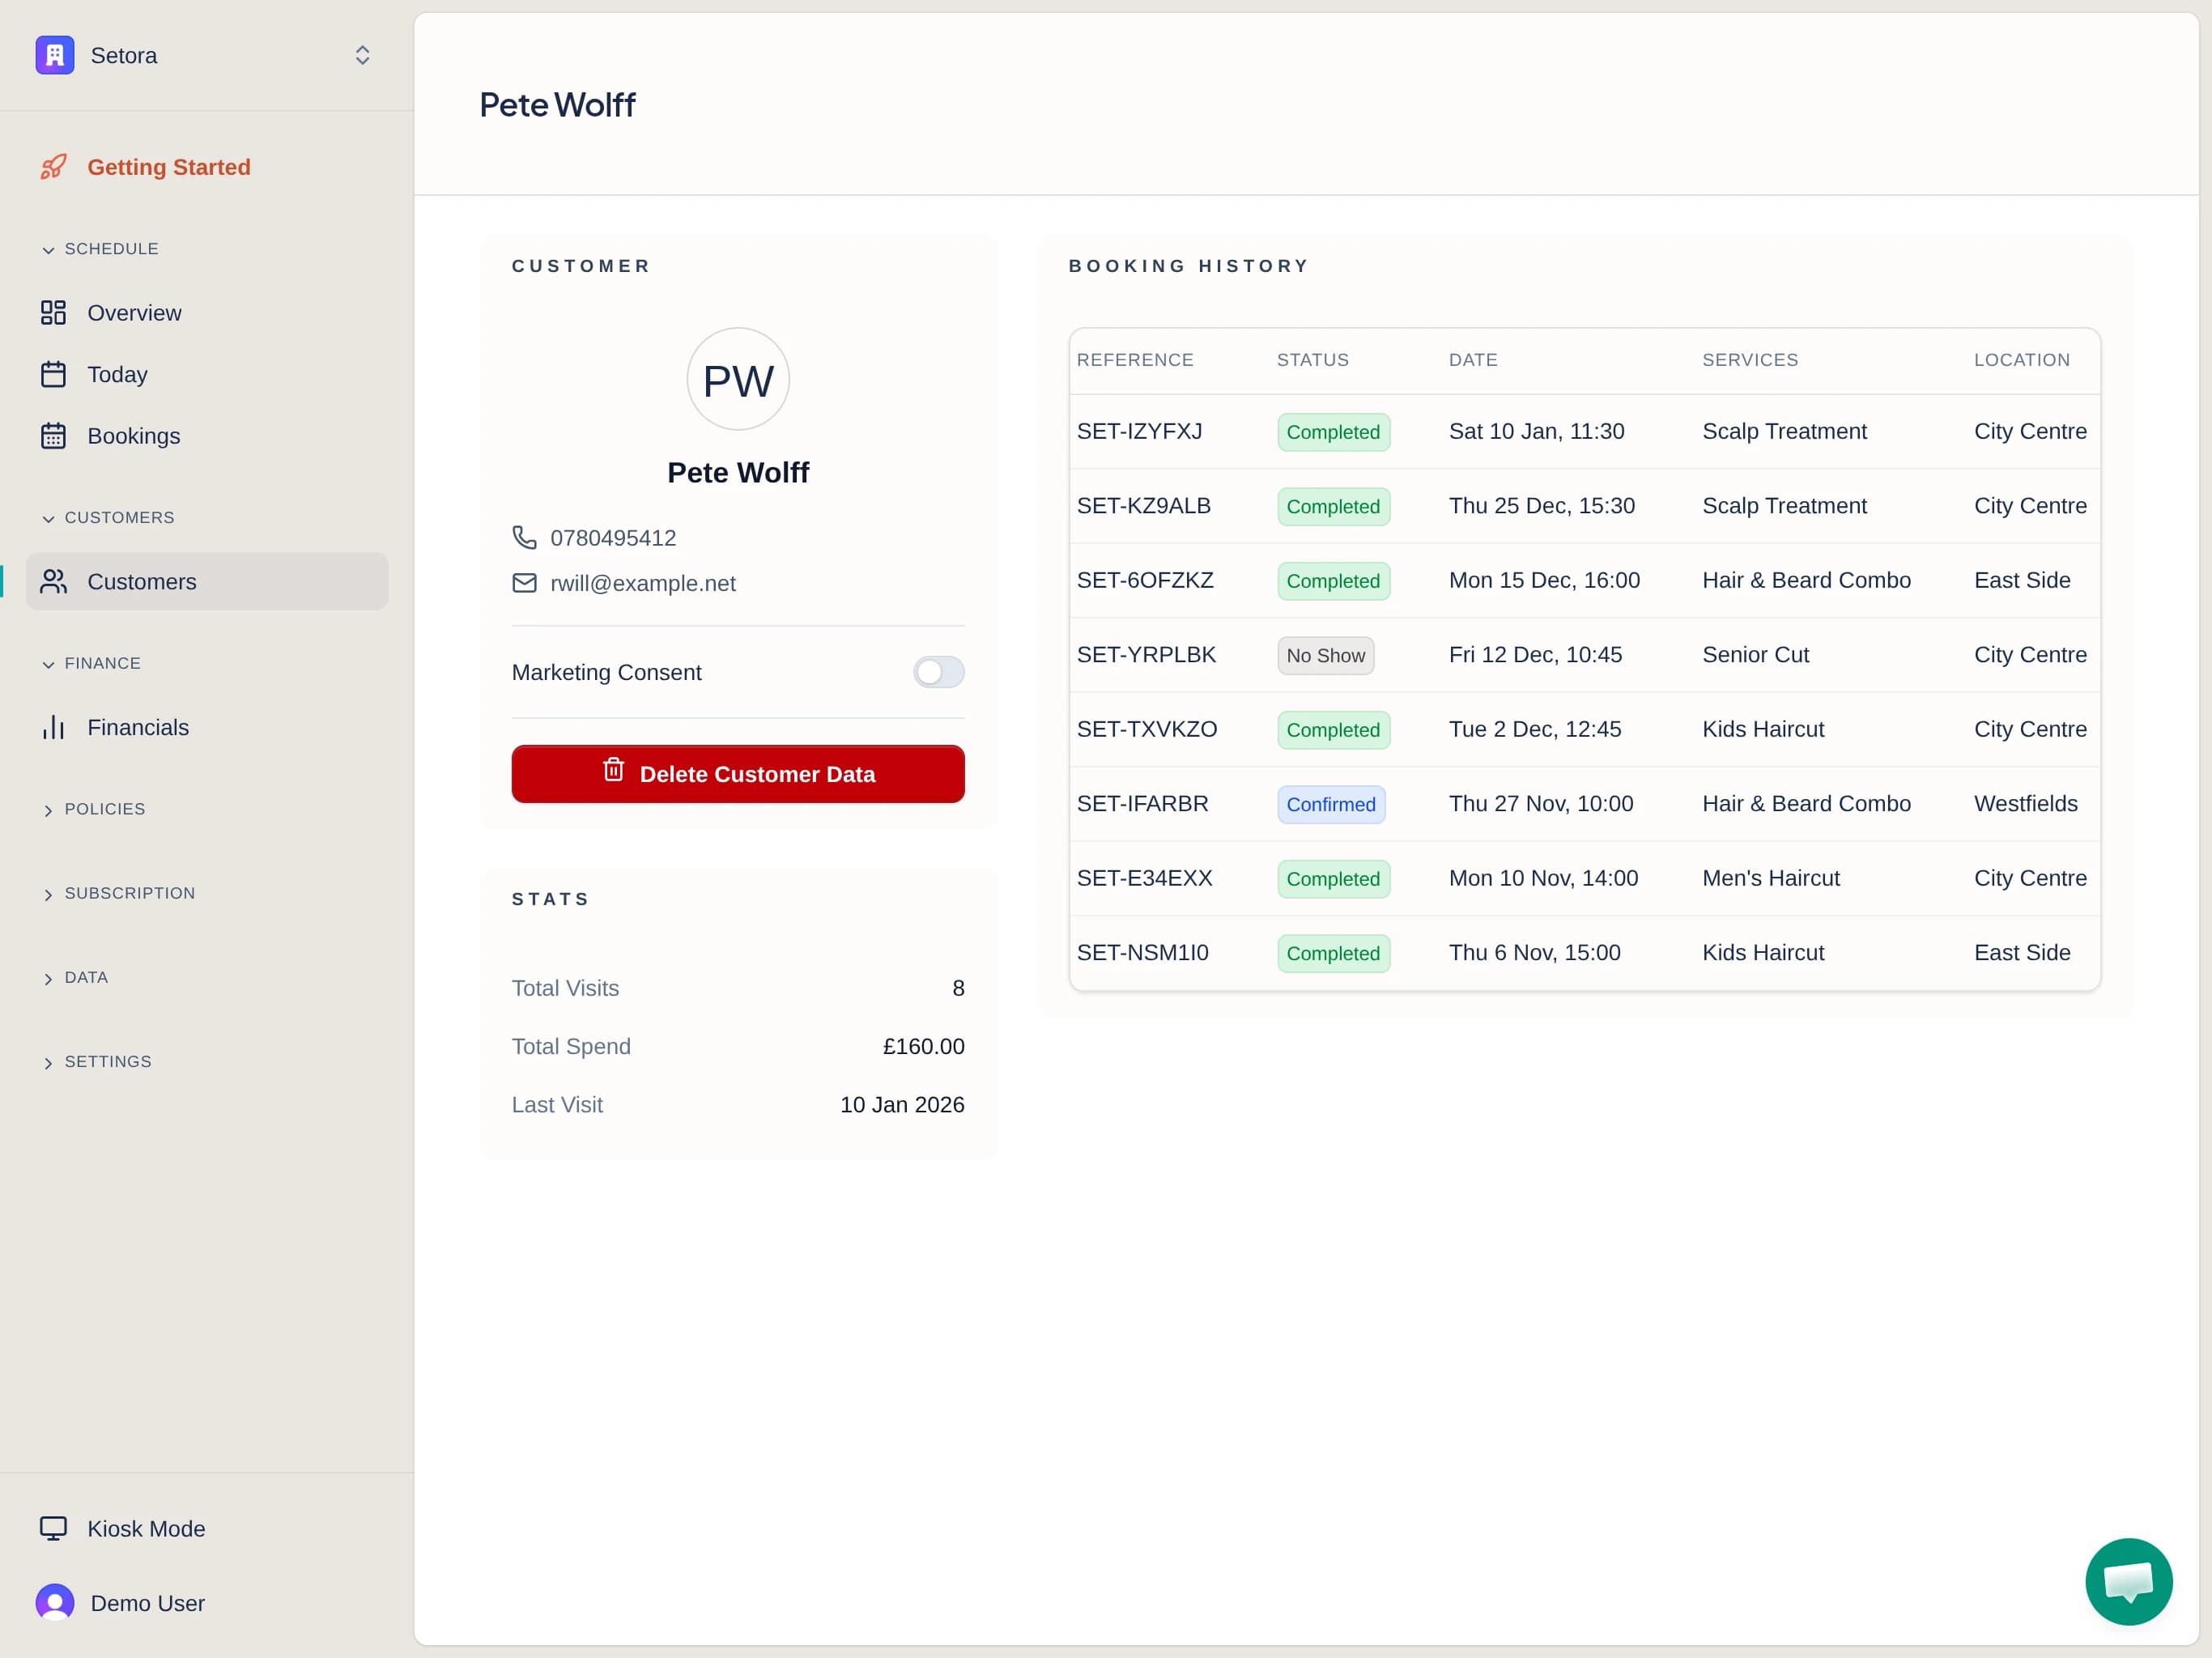Click the Kiosk Mode monitor icon

54,1528
